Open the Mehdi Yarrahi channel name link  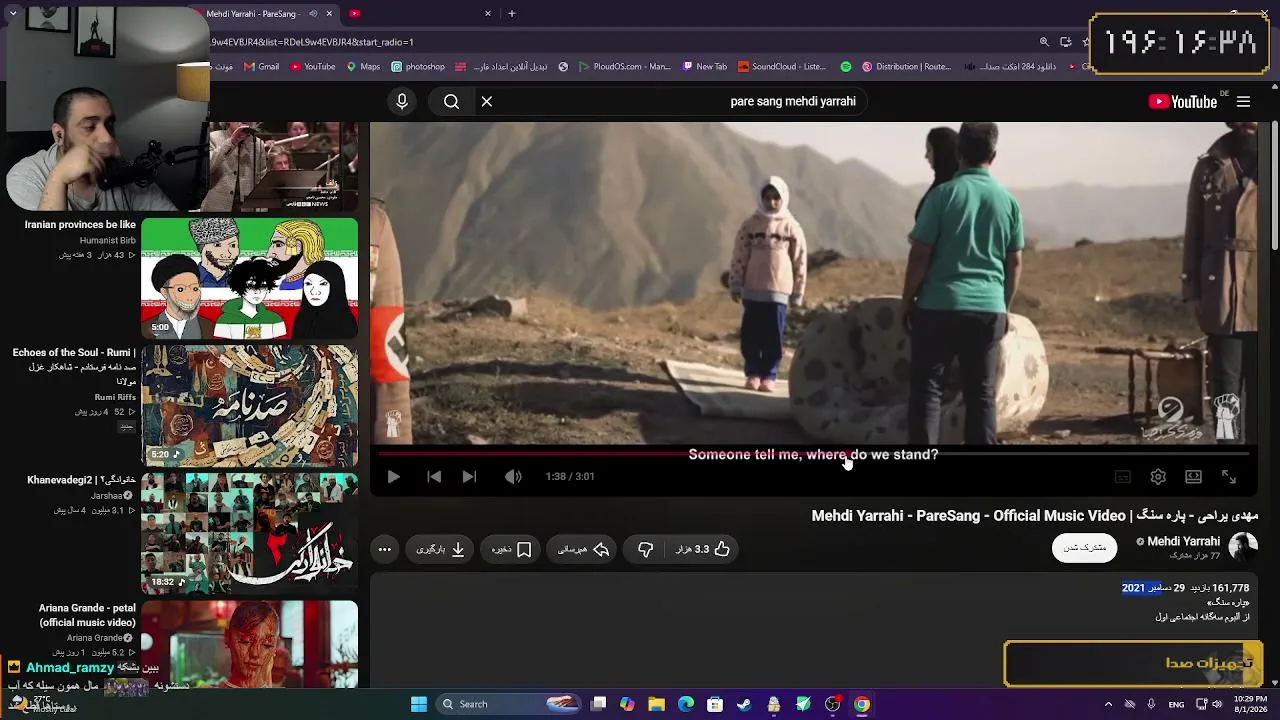(x=1183, y=541)
